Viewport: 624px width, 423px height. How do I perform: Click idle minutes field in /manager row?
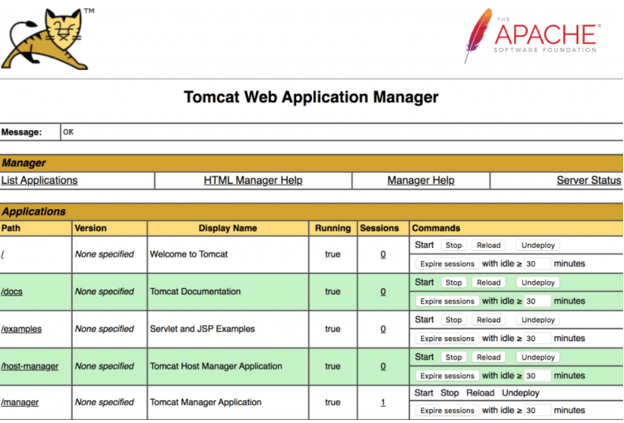point(537,410)
